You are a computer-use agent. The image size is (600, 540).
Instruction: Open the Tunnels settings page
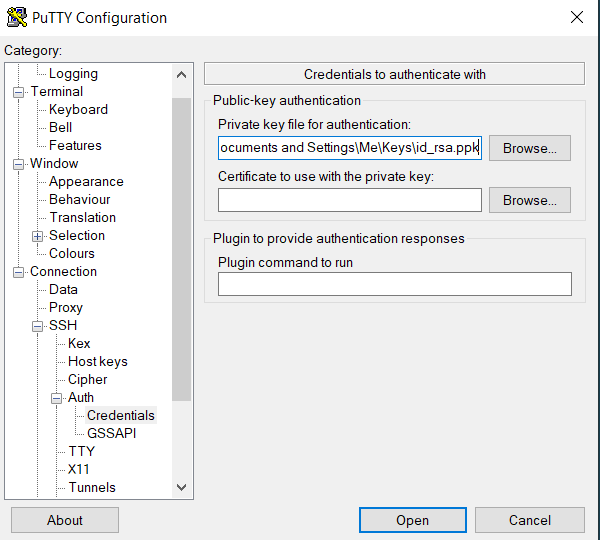(x=92, y=487)
